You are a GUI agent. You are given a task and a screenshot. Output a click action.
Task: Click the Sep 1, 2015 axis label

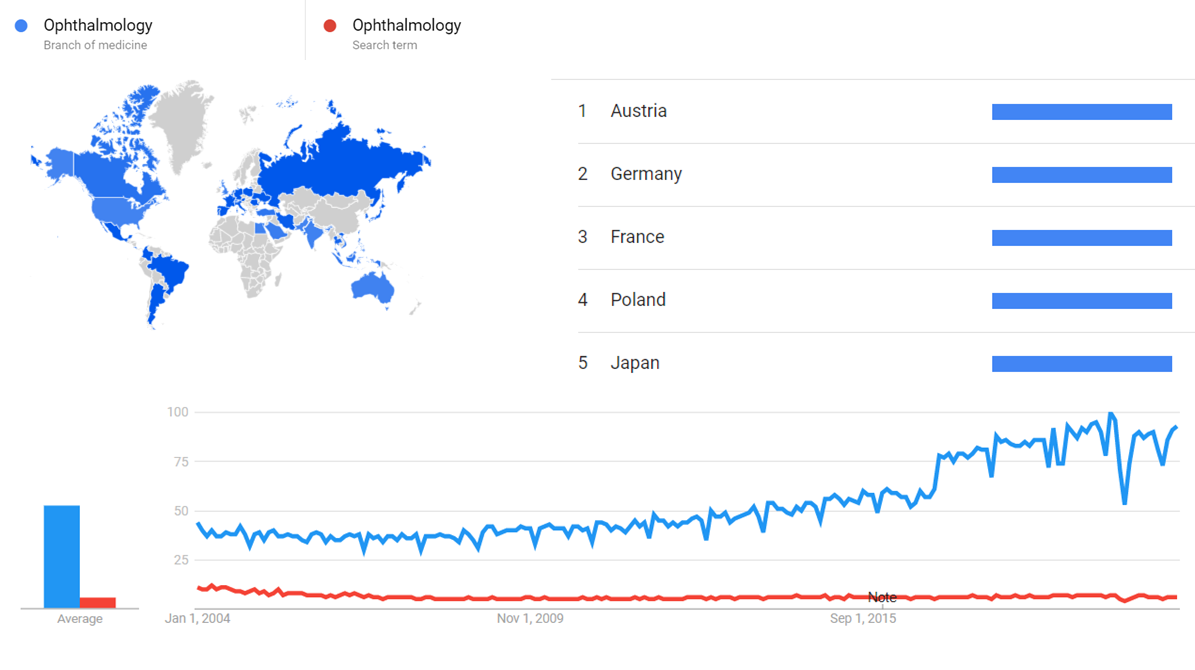(x=863, y=619)
